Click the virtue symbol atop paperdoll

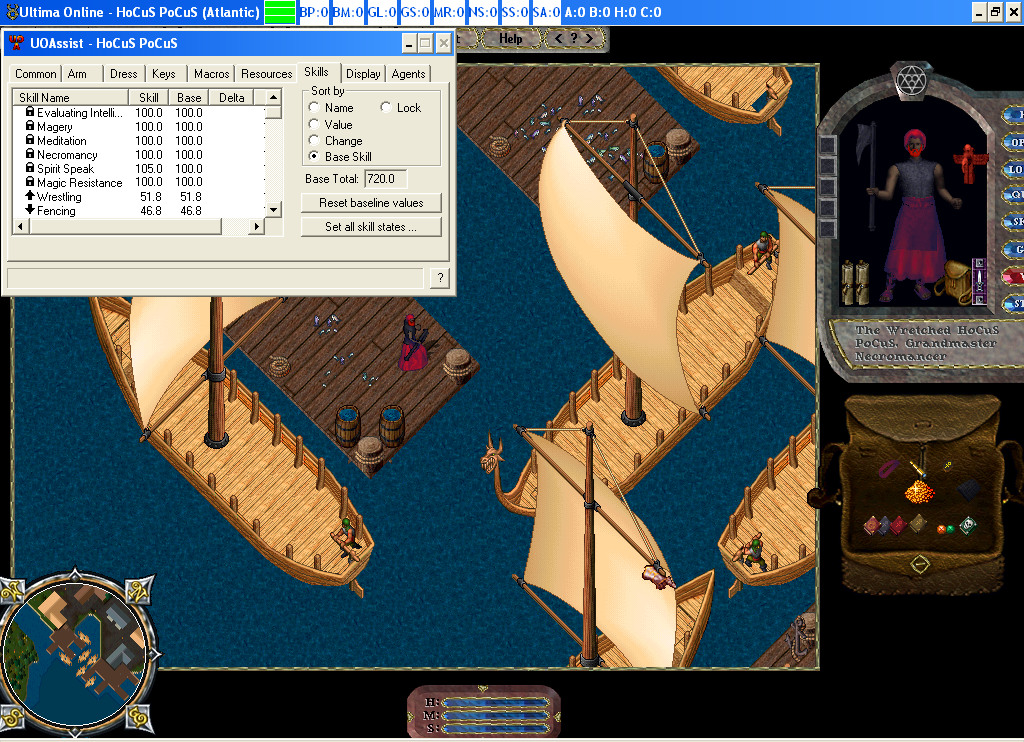911,80
